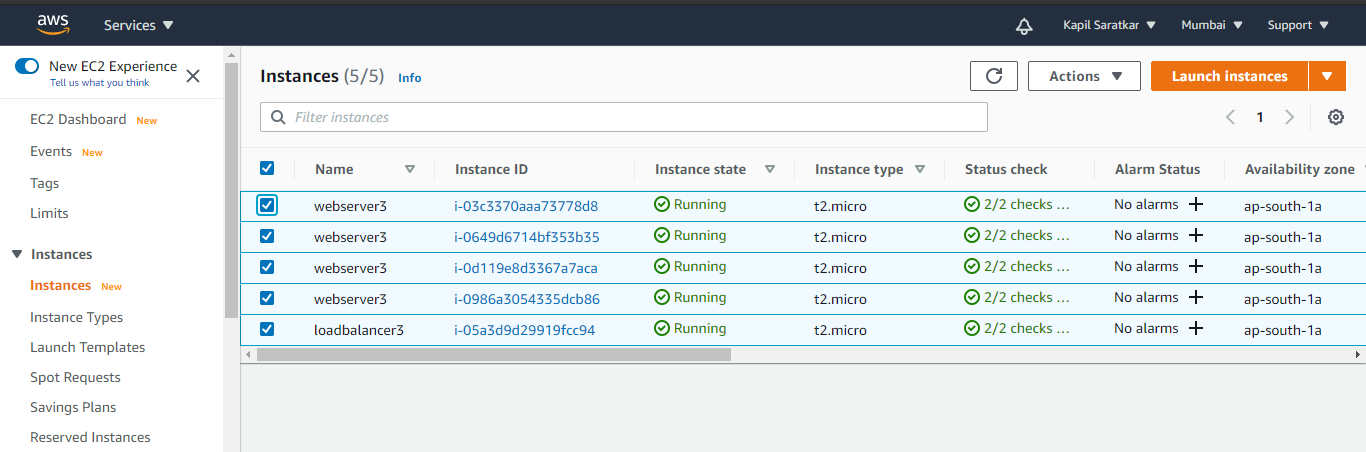Sort by Instance state column arrow
The image size is (1366, 452).
coord(770,170)
